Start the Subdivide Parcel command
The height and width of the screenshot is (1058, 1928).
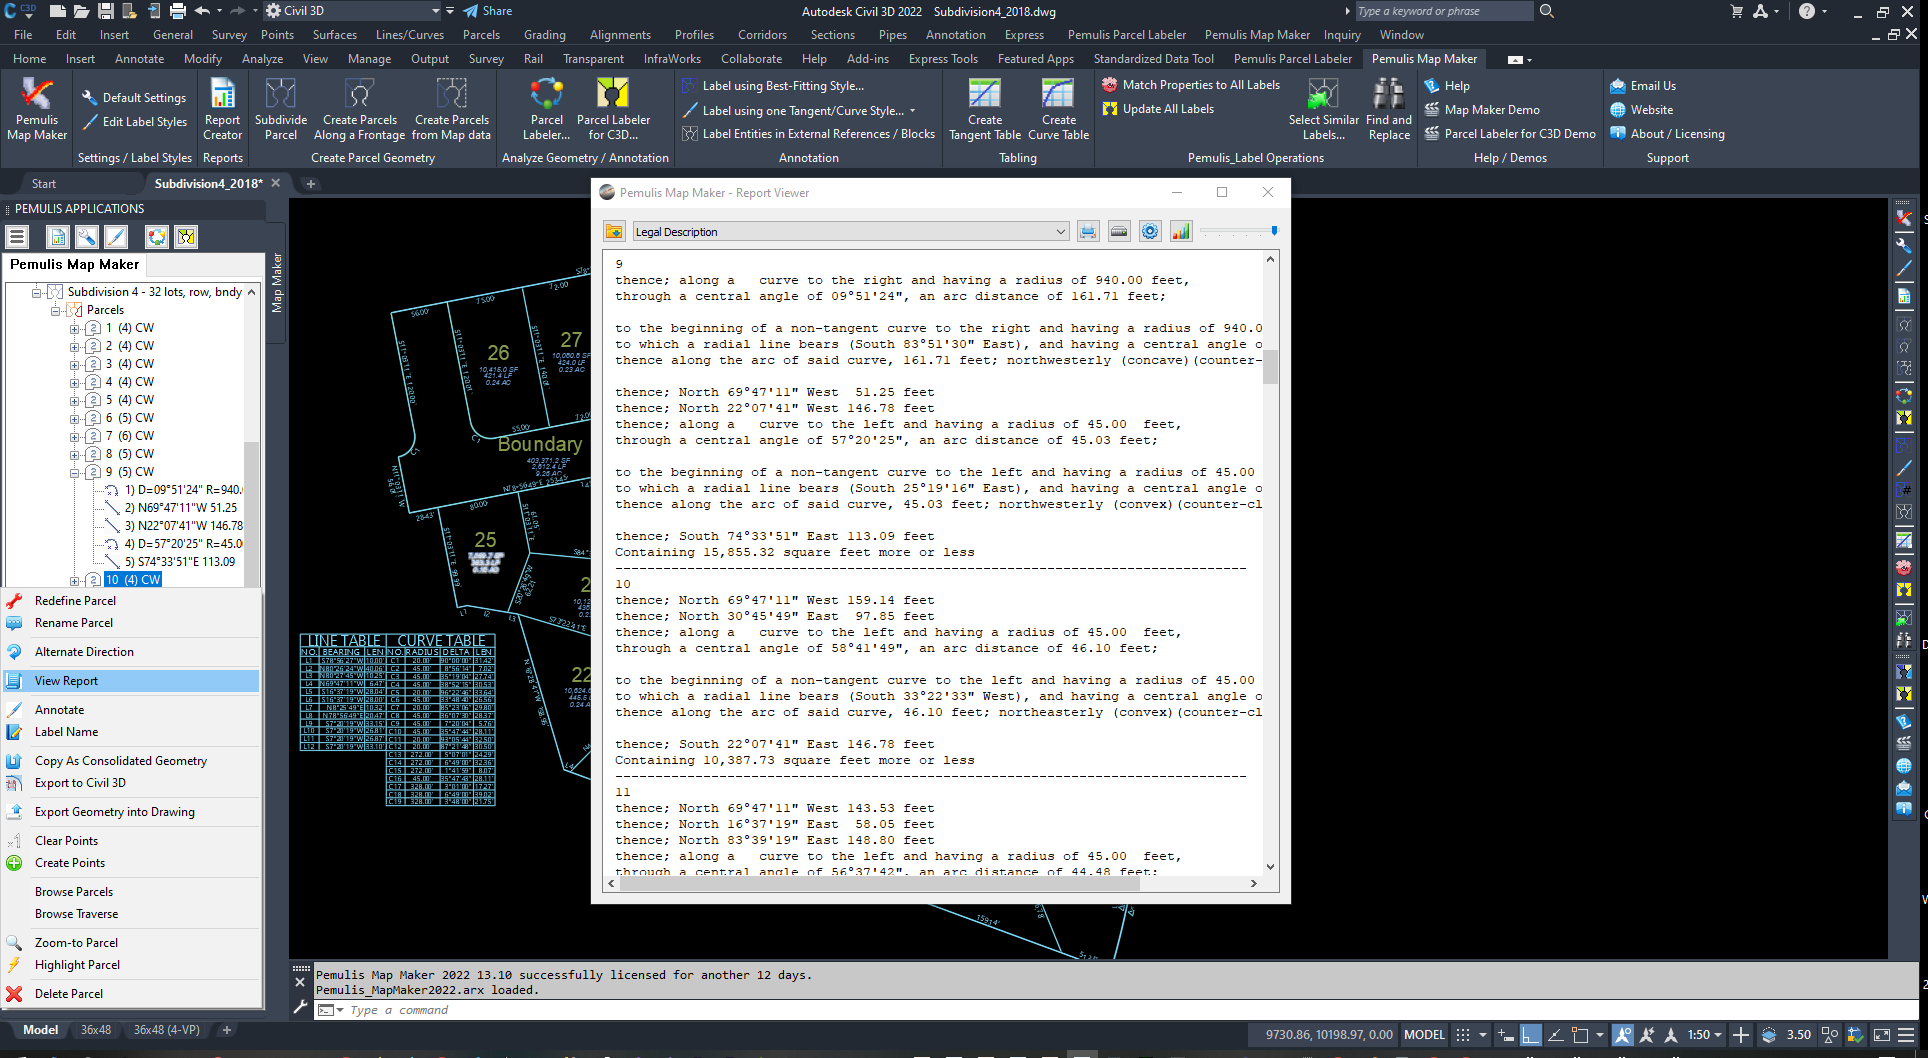(281, 109)
